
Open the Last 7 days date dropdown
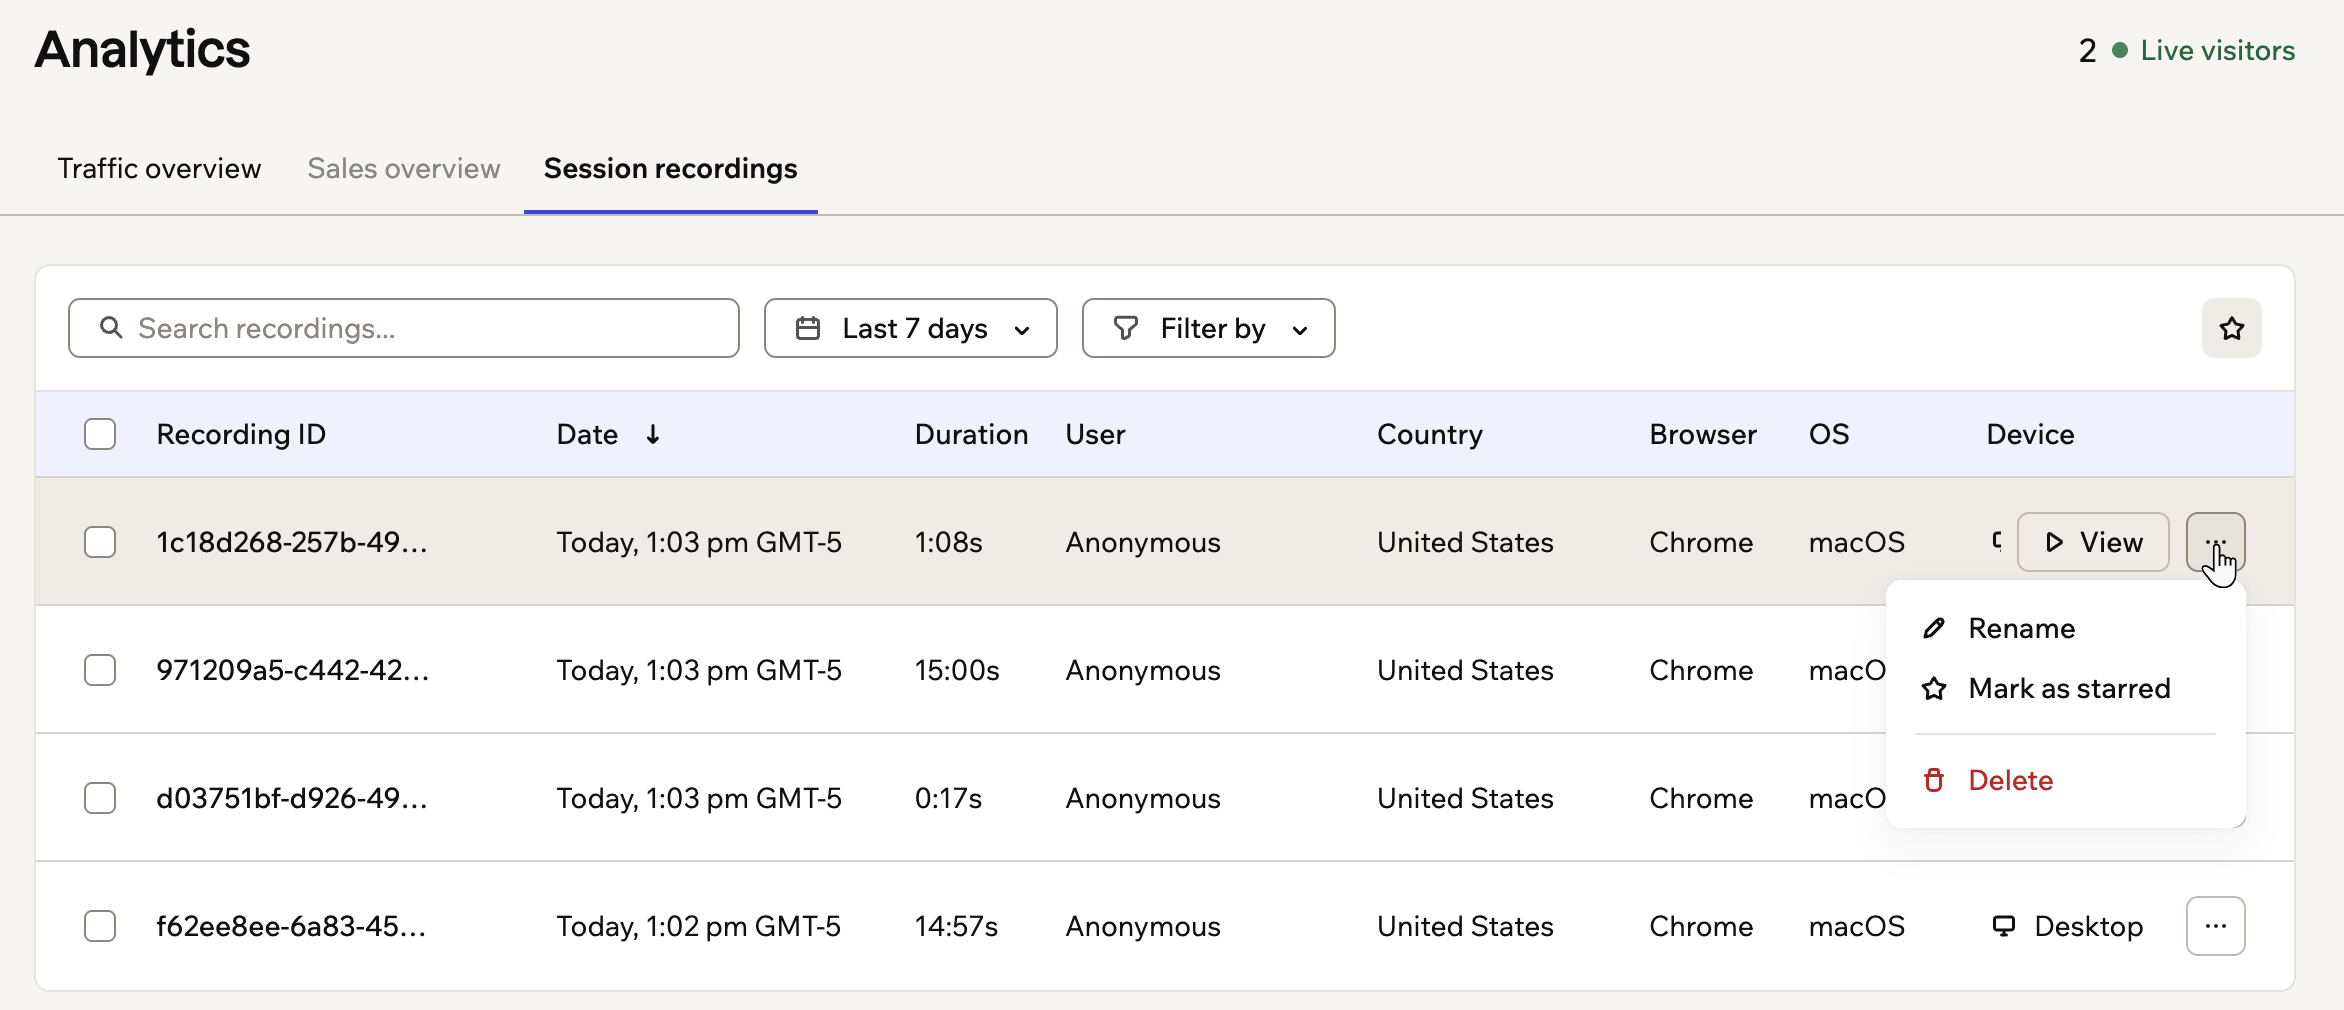point(910,328)
